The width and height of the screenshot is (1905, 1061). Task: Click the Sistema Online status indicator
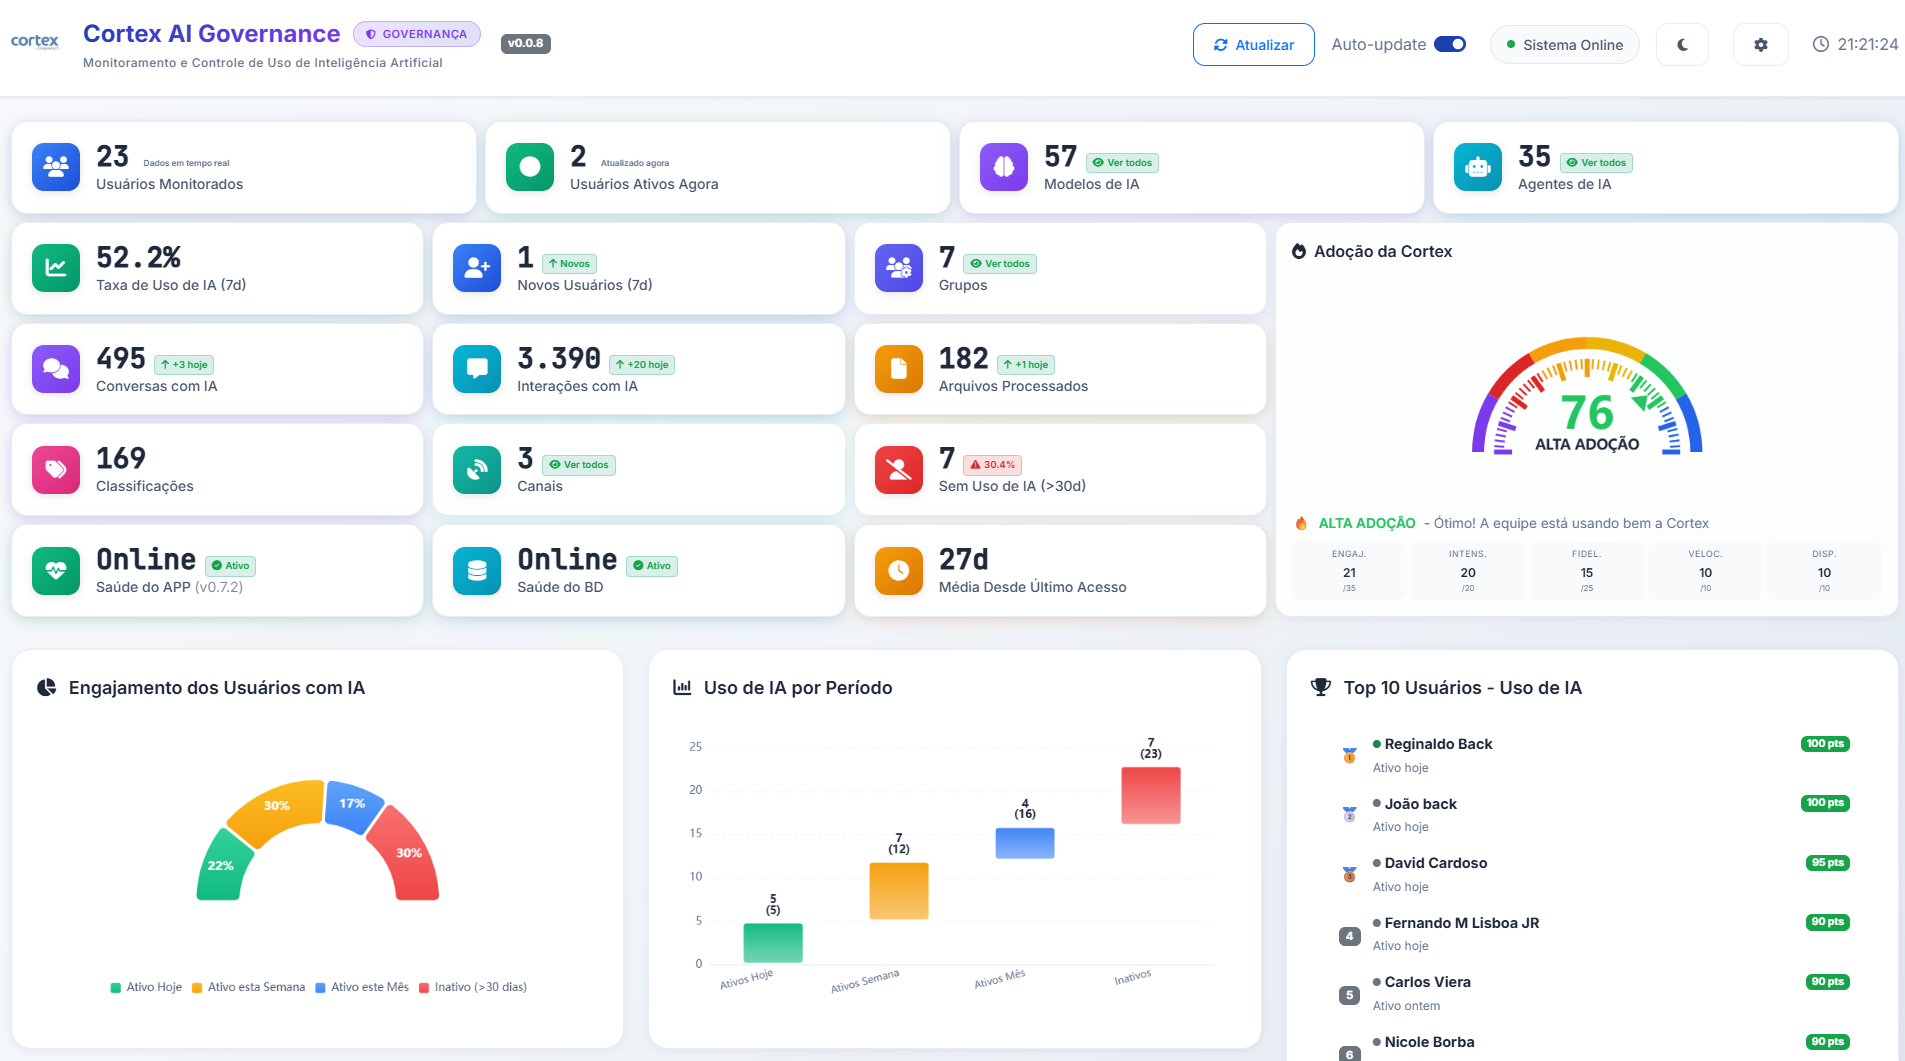pos(1564,44)
